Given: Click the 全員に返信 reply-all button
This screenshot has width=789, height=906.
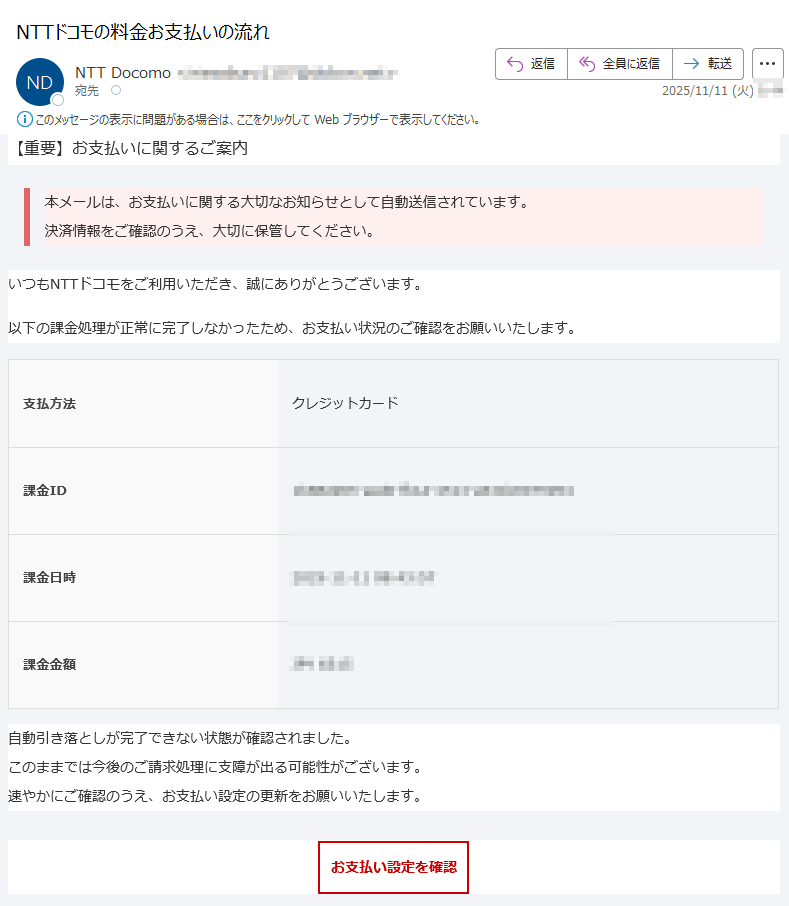Looking at the screenshot, I should [620, 64].
